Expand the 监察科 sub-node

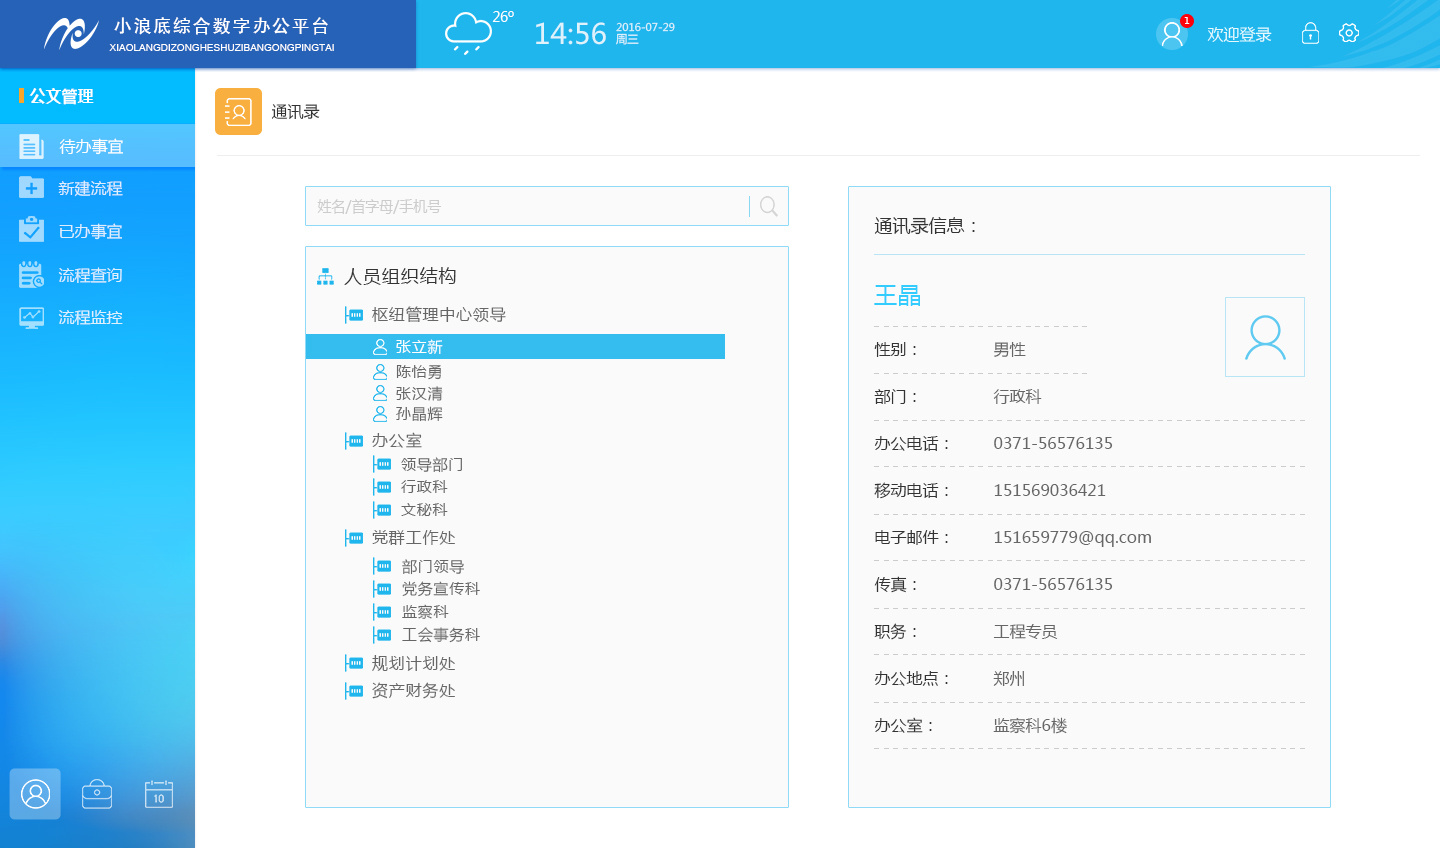(x=382, y=612)
